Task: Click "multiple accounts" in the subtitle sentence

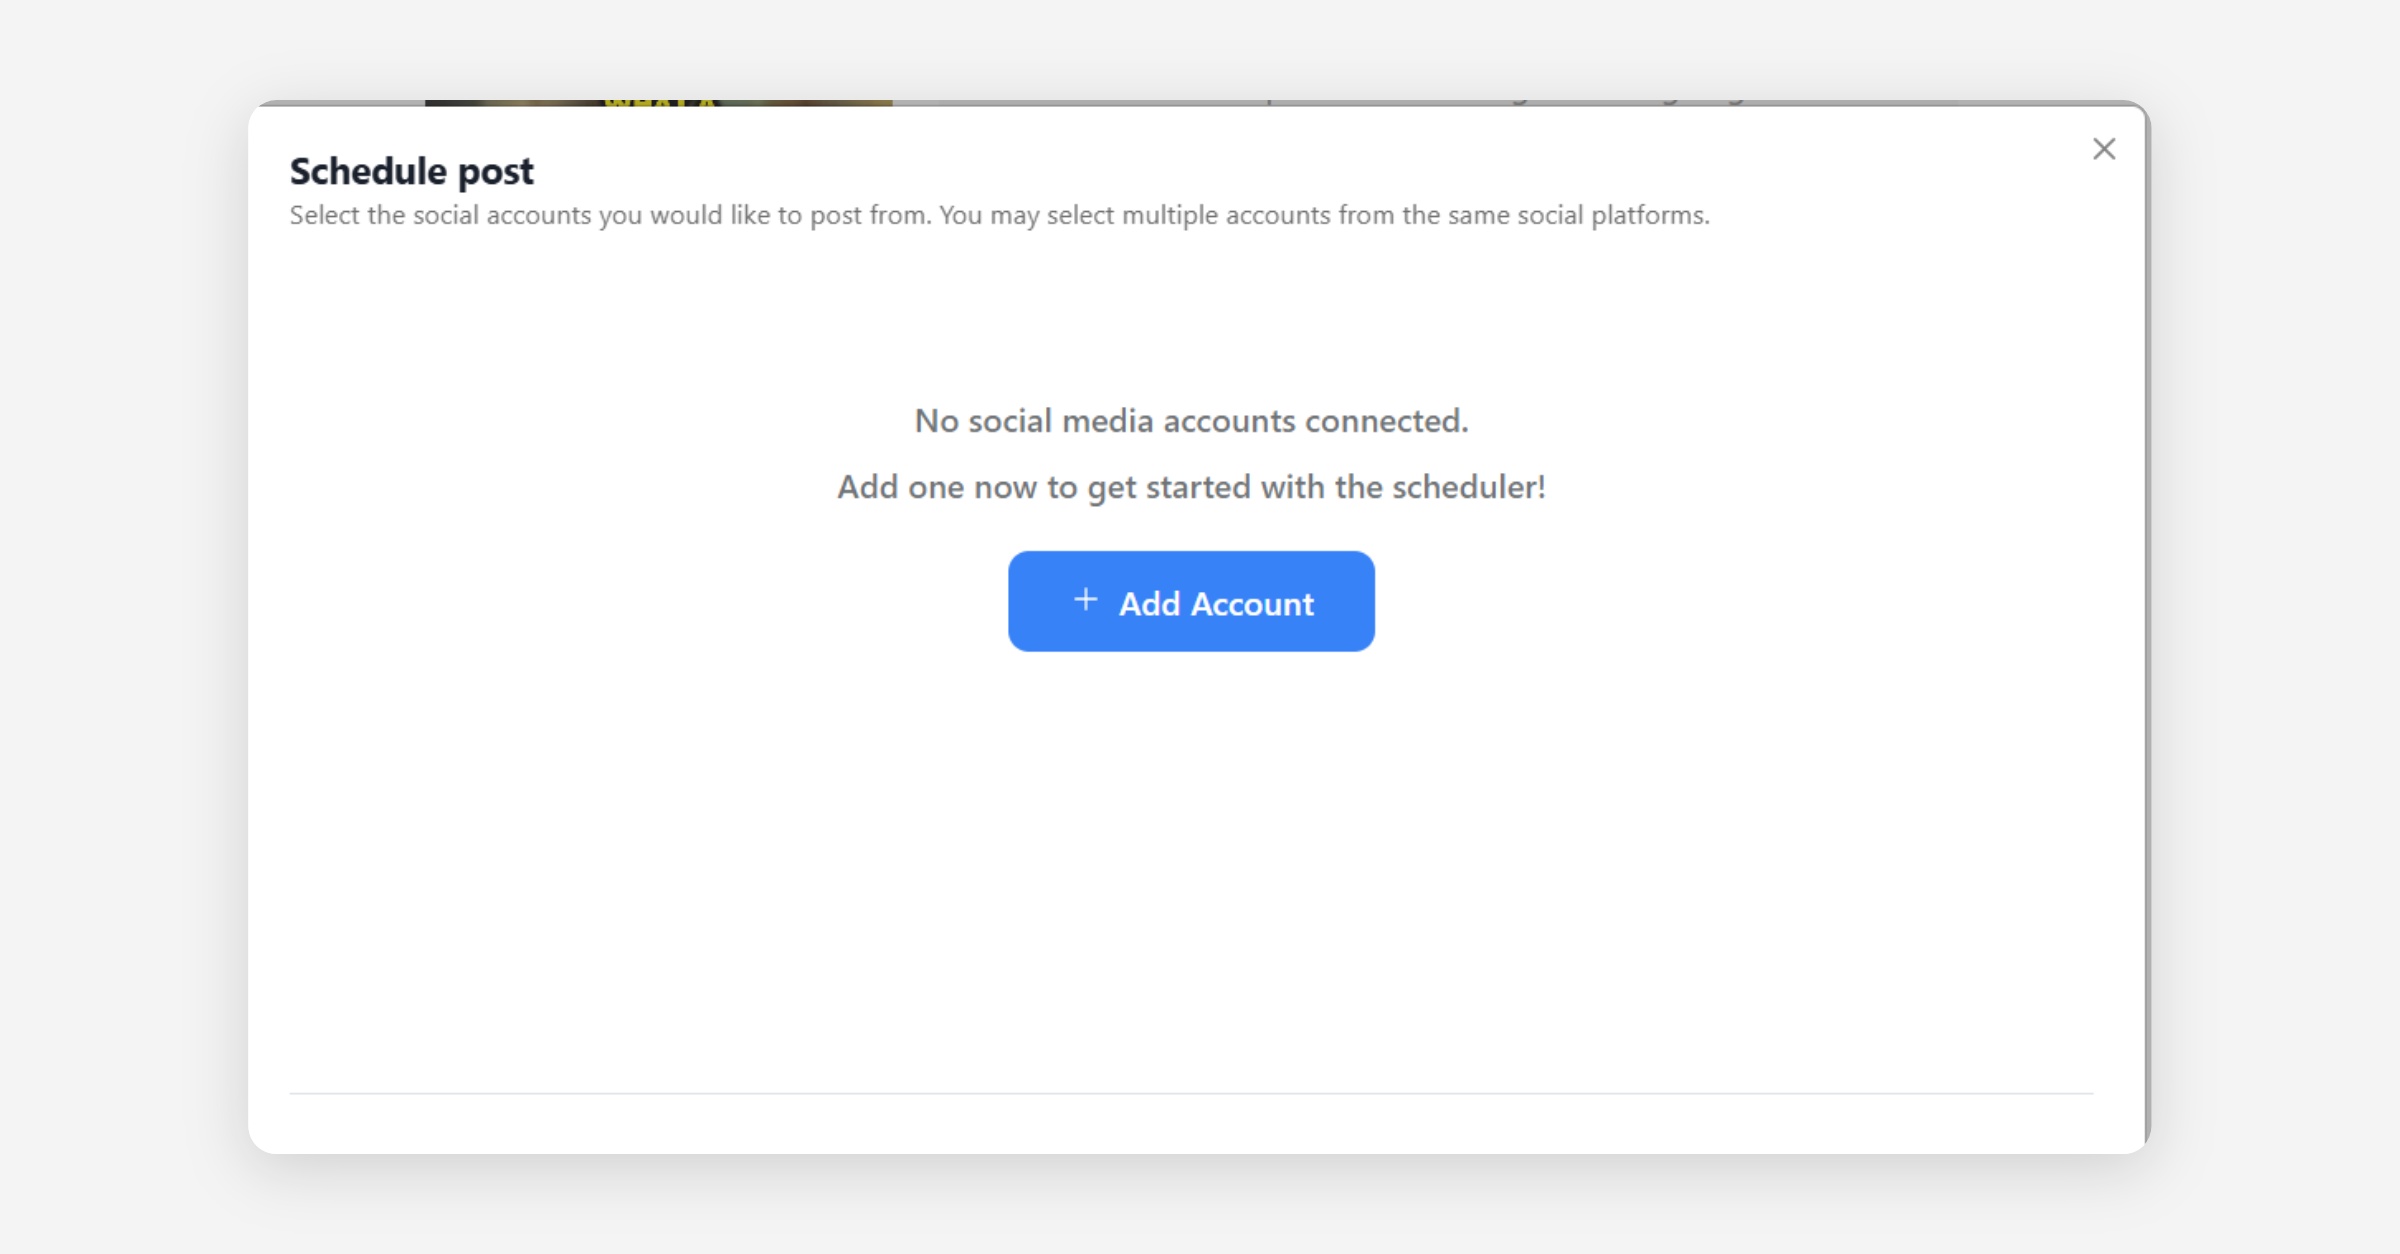Action: pos(1225,215)
